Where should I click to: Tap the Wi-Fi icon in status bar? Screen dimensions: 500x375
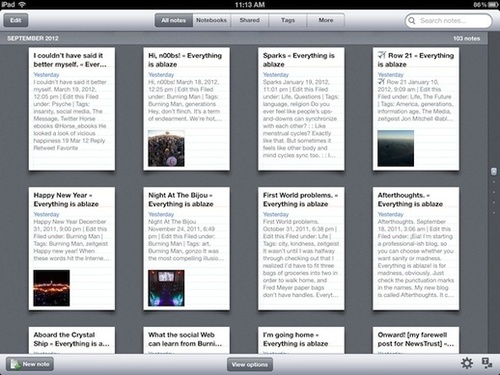22,4
